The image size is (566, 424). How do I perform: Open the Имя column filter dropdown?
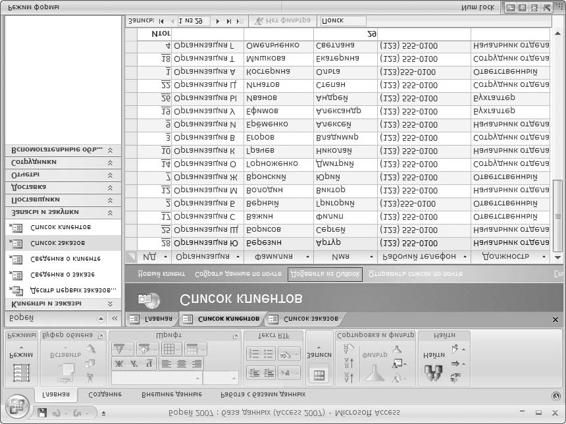click(x=371, y=257)
